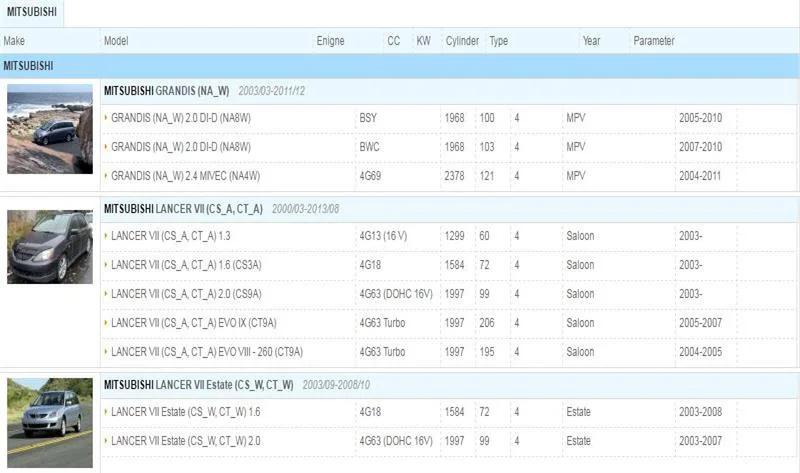Click the 2004-2011 year range
800x473 pixels.
(x=700, y=176)
